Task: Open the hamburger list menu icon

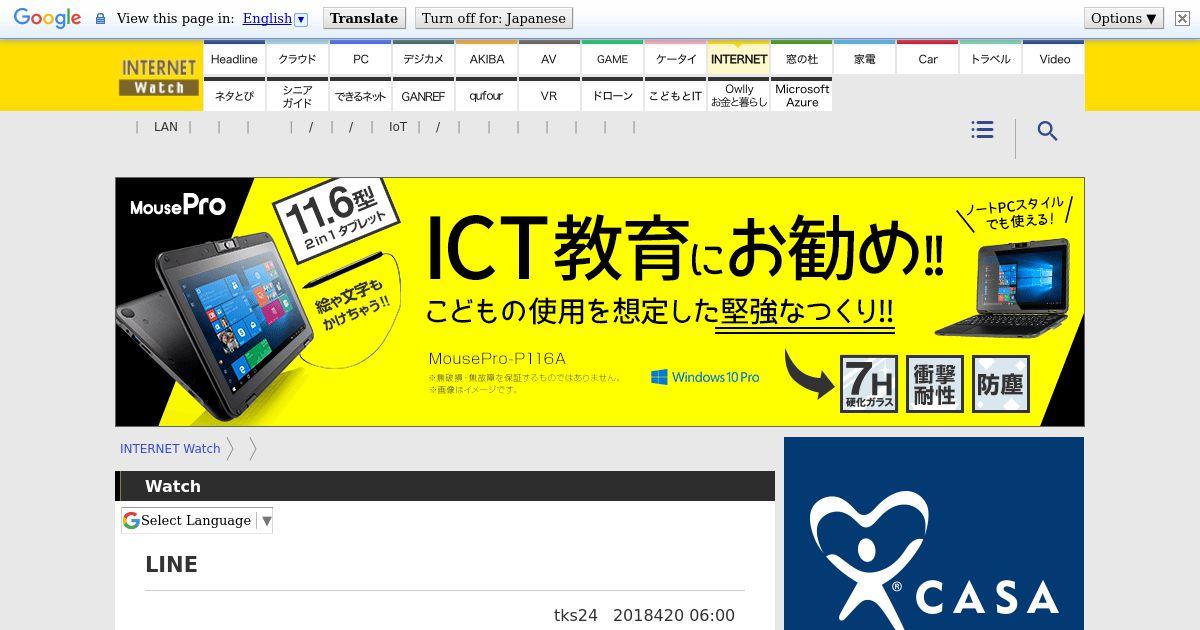Action: 982,130
